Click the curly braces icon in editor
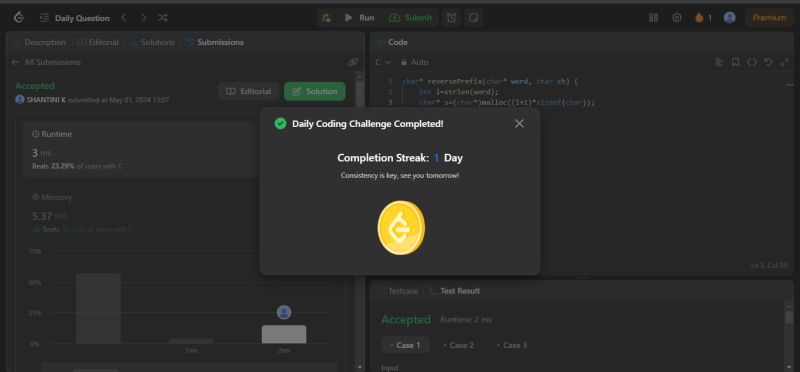 (x=752, y=62)
